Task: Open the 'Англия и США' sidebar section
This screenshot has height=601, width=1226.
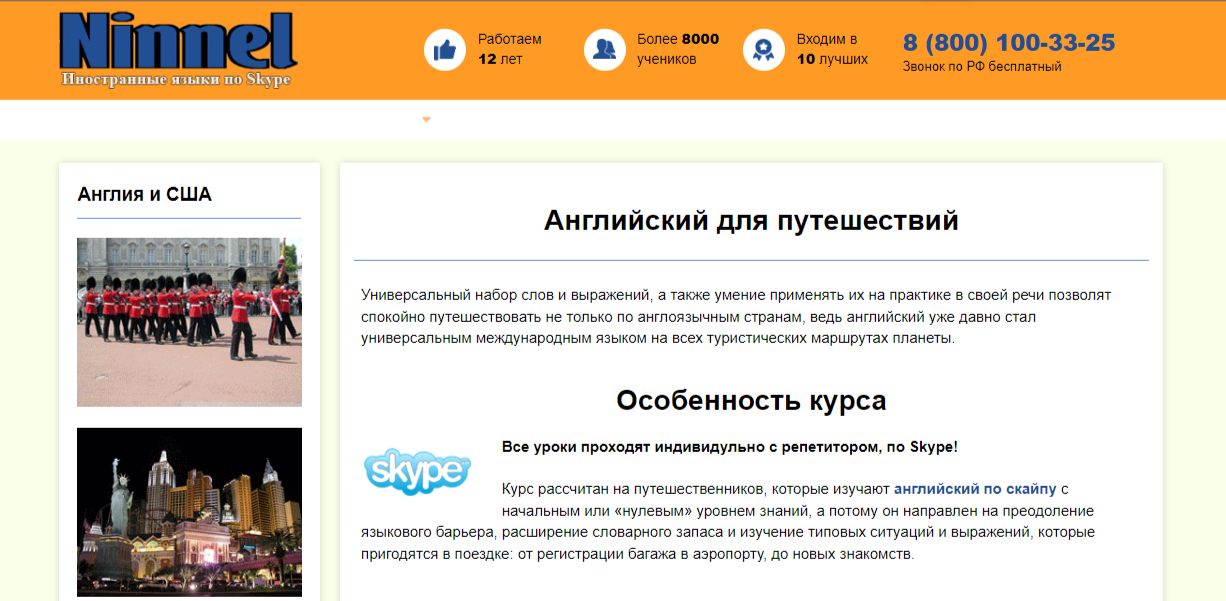Action: [x=145, y=195]
